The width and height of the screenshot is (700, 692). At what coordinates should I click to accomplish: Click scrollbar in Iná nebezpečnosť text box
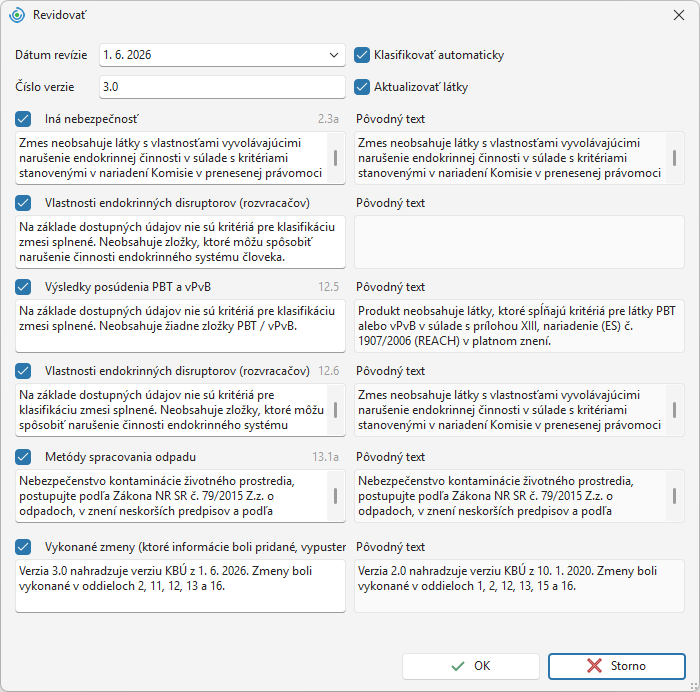pos(335,158)
